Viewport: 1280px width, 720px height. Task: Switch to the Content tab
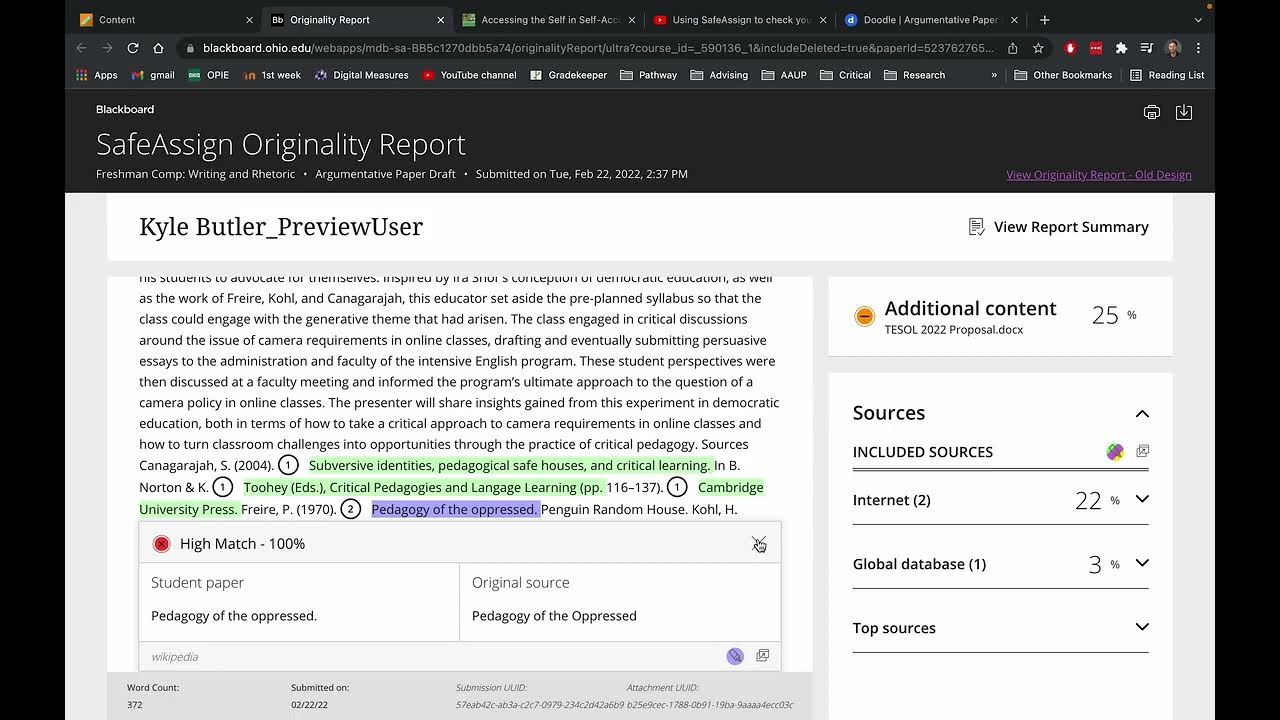[165, 19]
